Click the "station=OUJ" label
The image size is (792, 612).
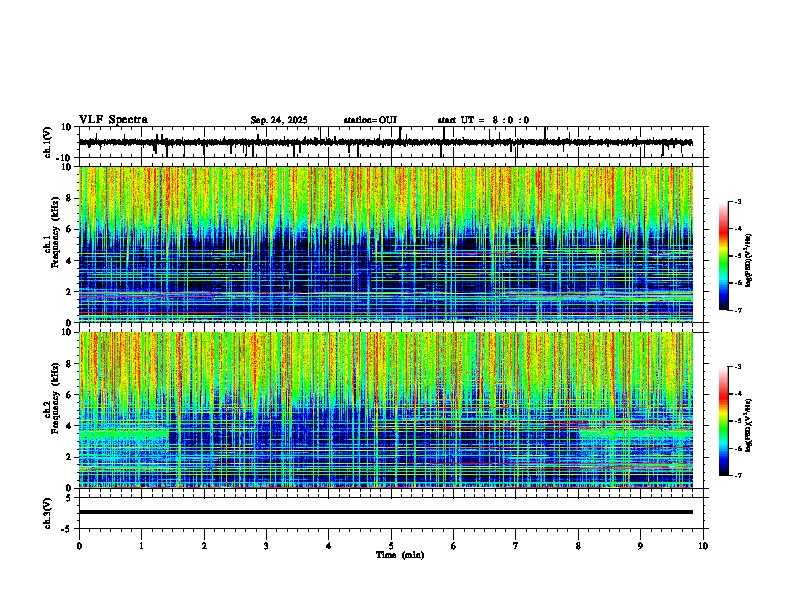click(x=370, y=120)
